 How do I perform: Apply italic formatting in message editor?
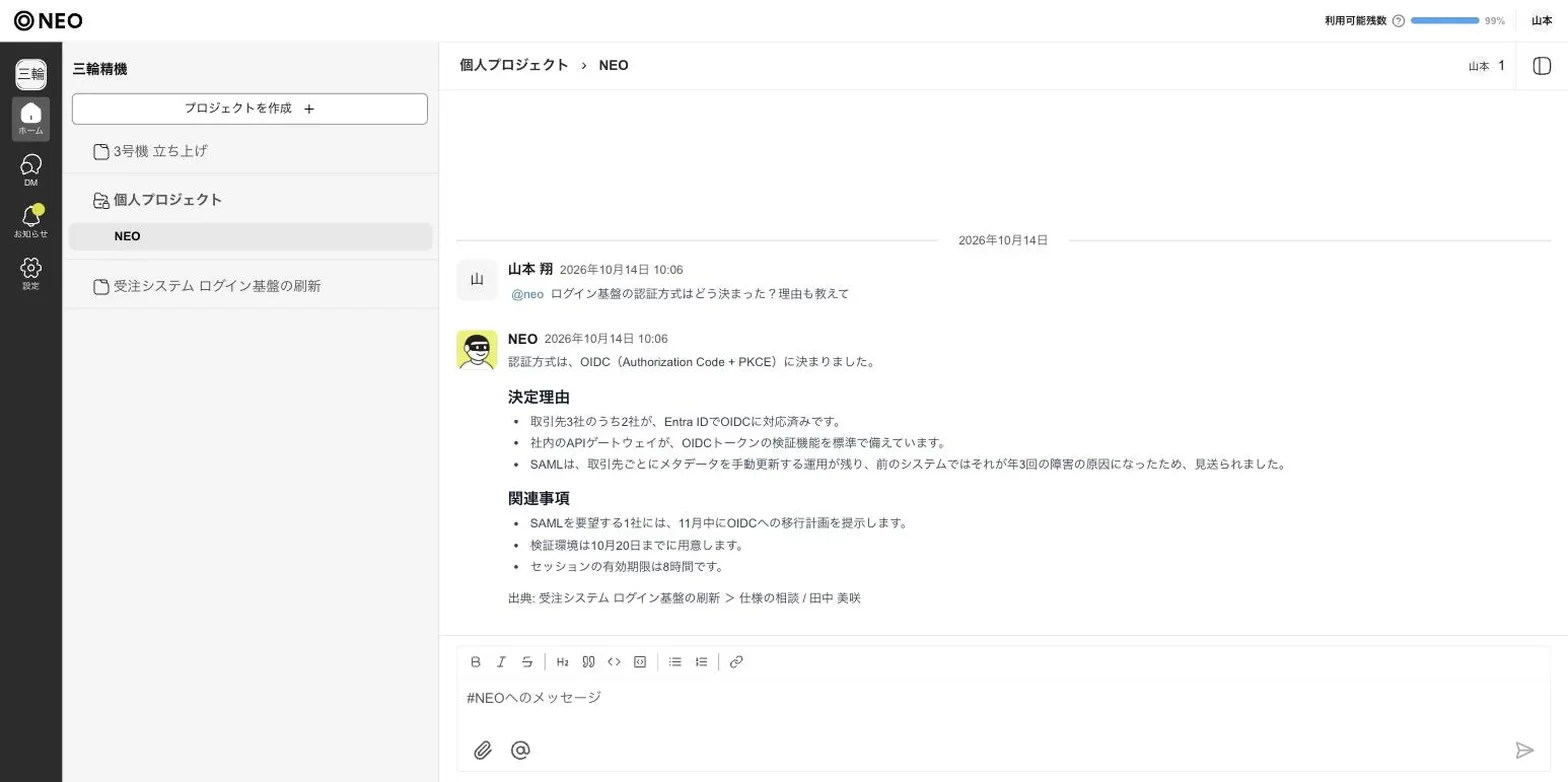pyautogui.click(x=501, y=662)
